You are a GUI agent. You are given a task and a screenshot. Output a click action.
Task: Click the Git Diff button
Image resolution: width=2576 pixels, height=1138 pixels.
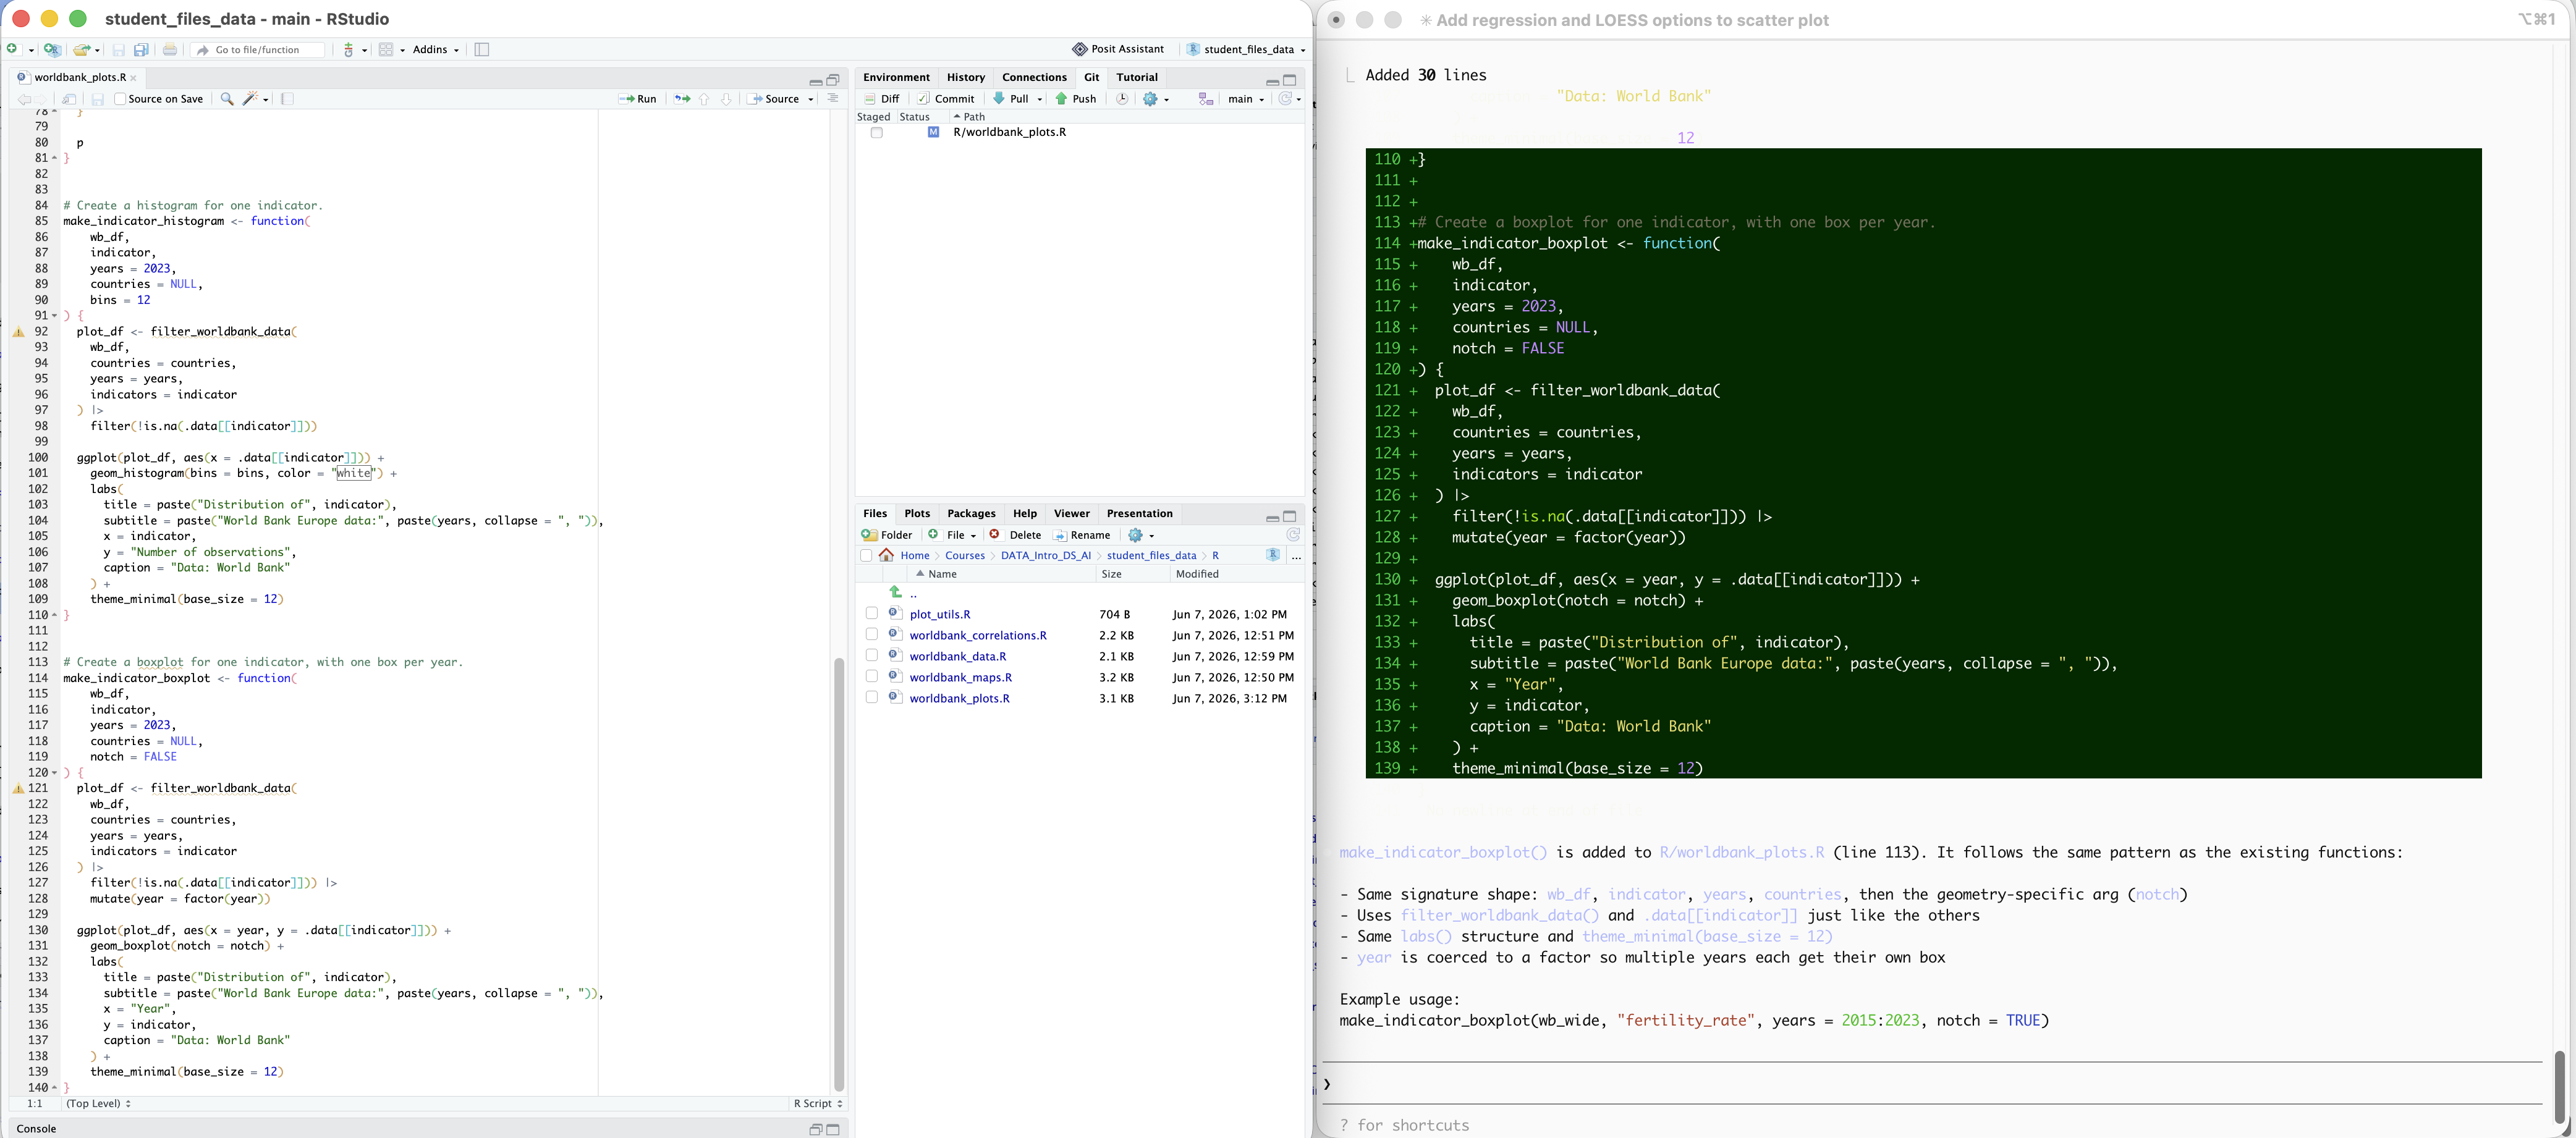click(x=882, y=99)
